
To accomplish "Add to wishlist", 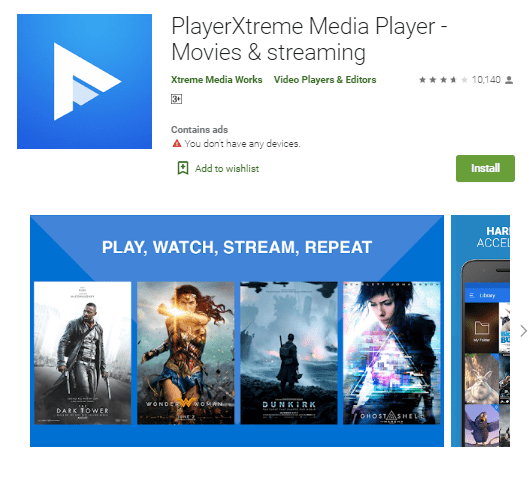I will point(227,169).
